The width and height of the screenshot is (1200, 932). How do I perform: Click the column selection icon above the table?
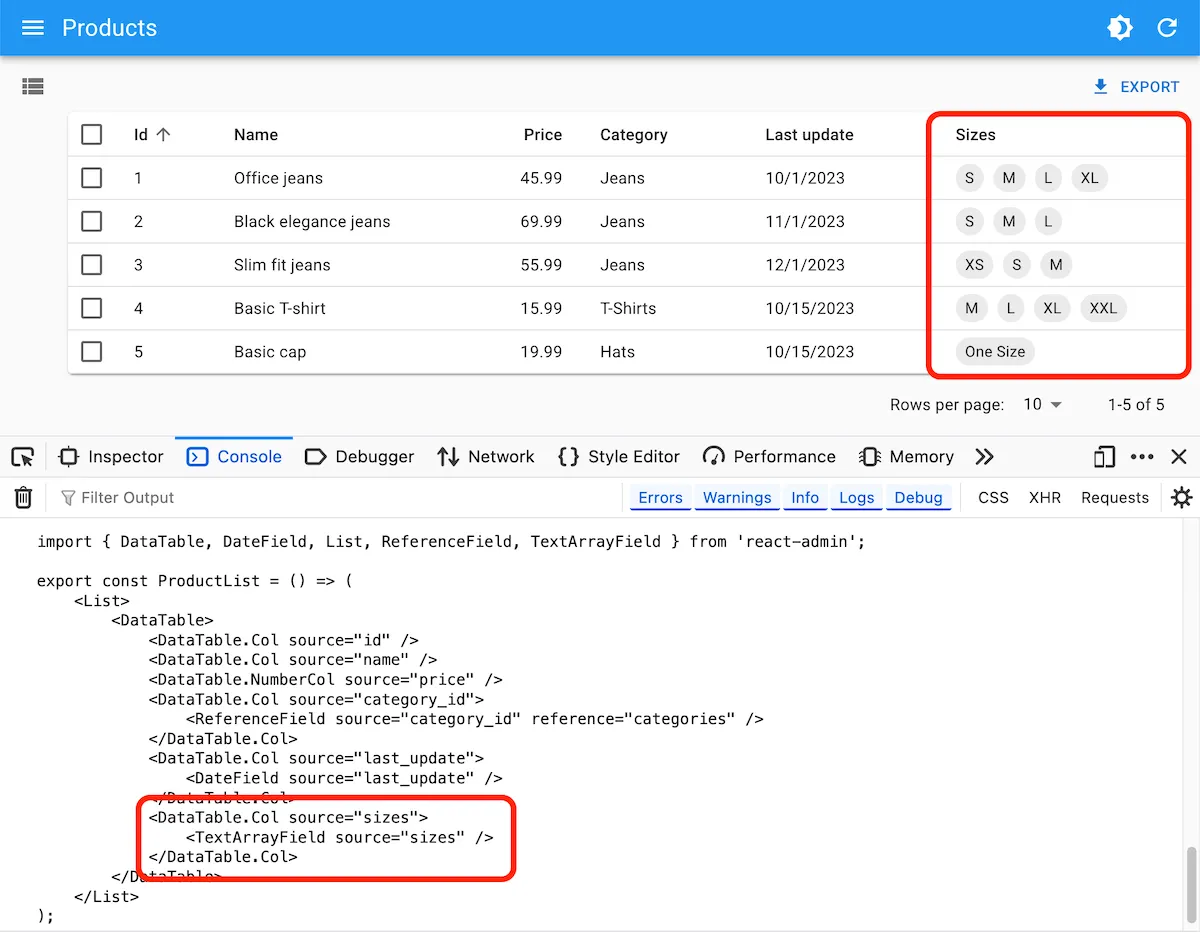point(32,86)
